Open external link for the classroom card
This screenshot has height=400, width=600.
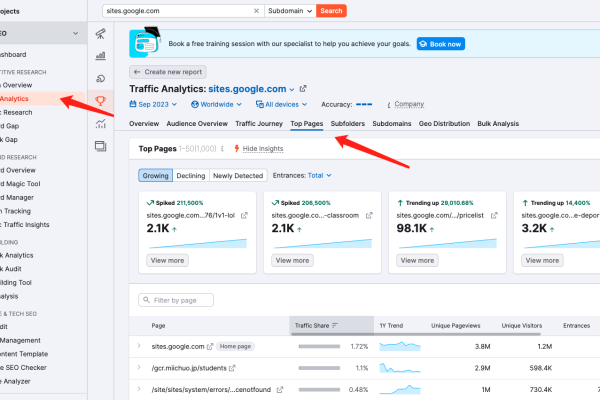tap(369, 216)
